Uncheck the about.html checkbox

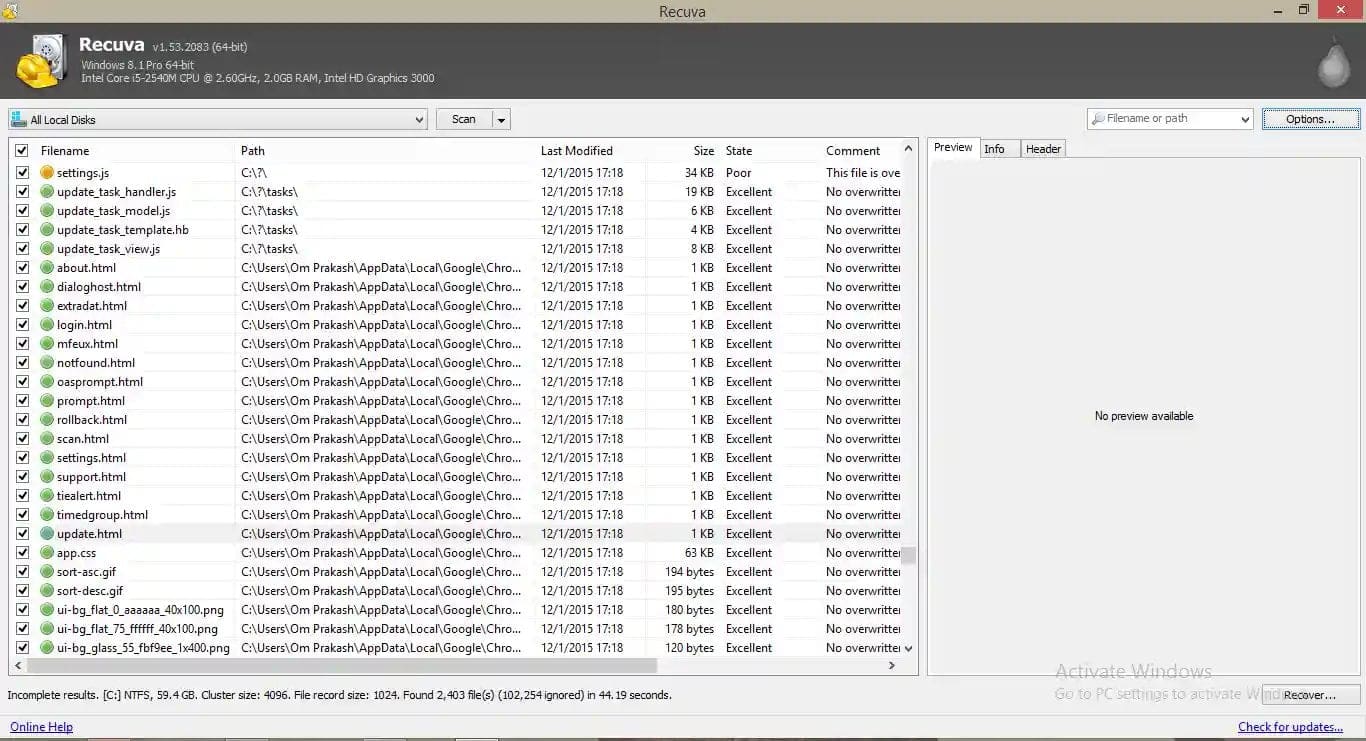[x=22, y=268]
